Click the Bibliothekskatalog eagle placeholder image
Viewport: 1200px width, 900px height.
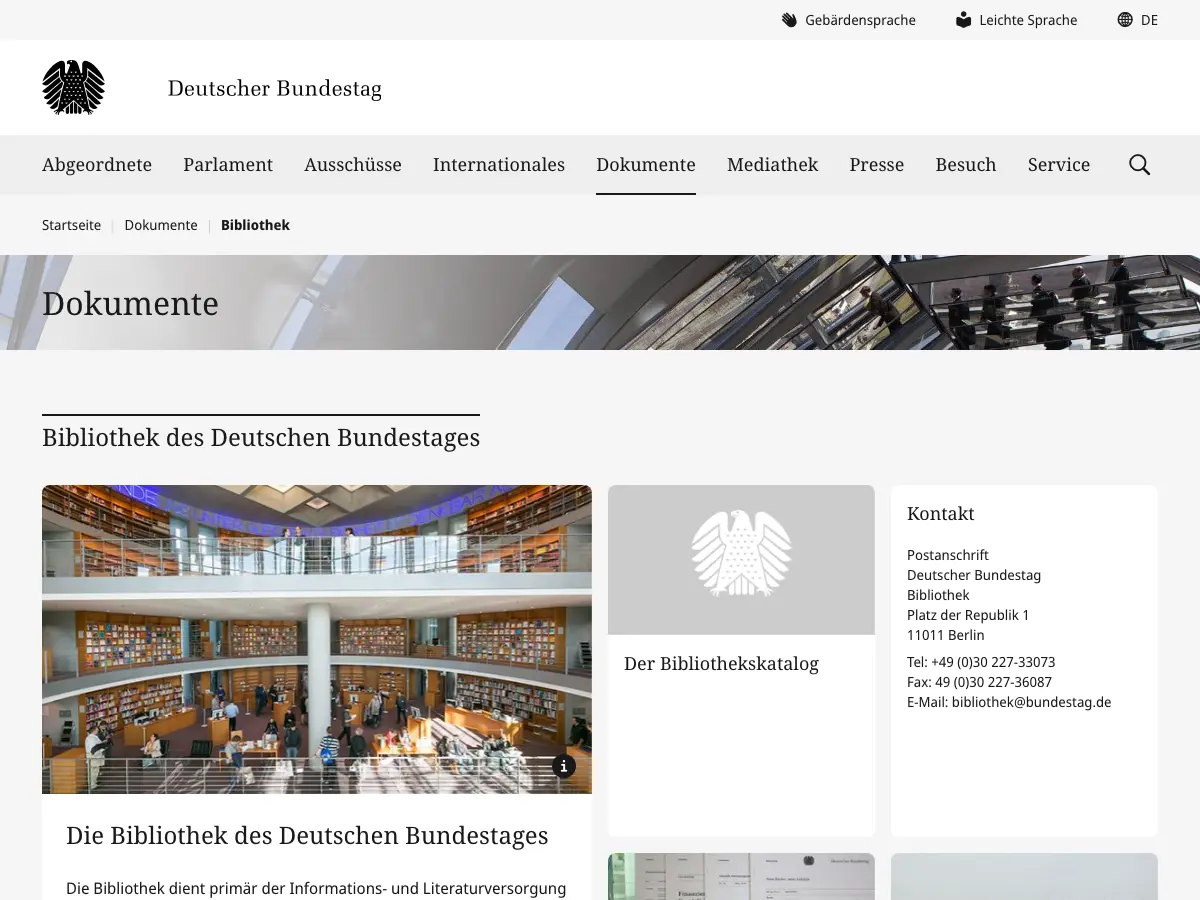[741, 560]
